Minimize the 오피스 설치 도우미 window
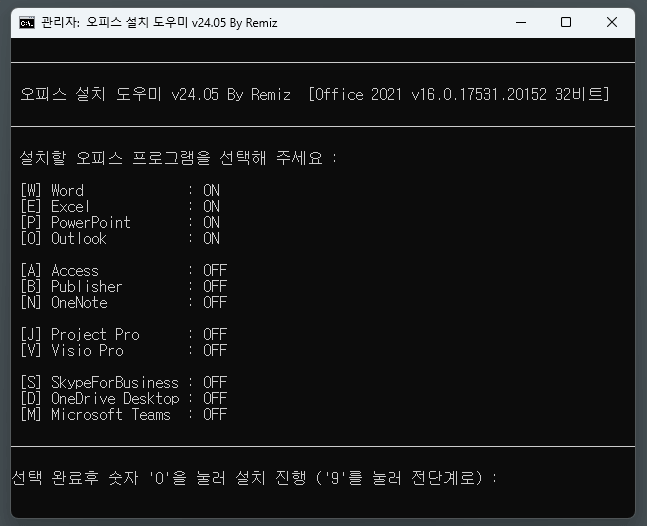647x526 pixels. click(521, 22)
